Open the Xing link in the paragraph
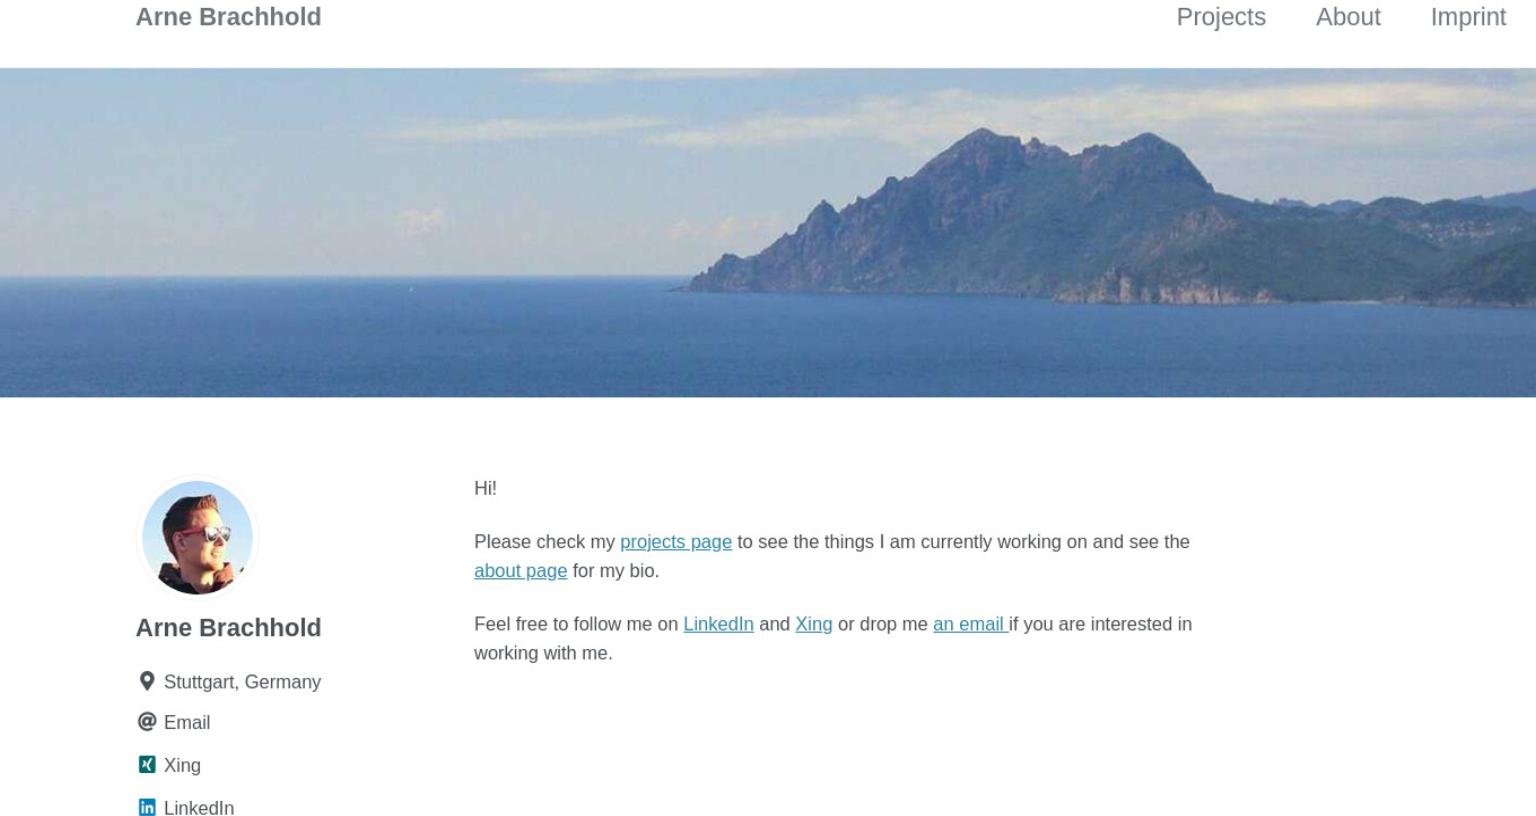 pos(813,623)
